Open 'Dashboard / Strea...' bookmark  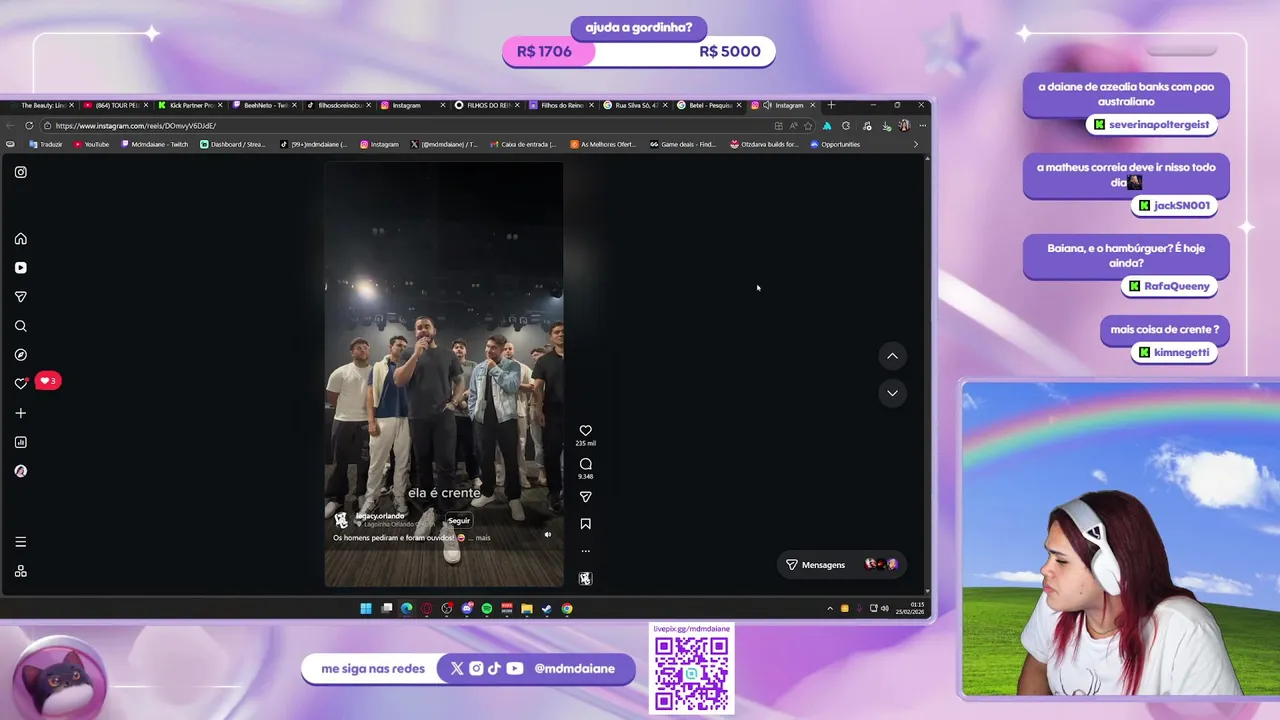[x=233, y=144]
